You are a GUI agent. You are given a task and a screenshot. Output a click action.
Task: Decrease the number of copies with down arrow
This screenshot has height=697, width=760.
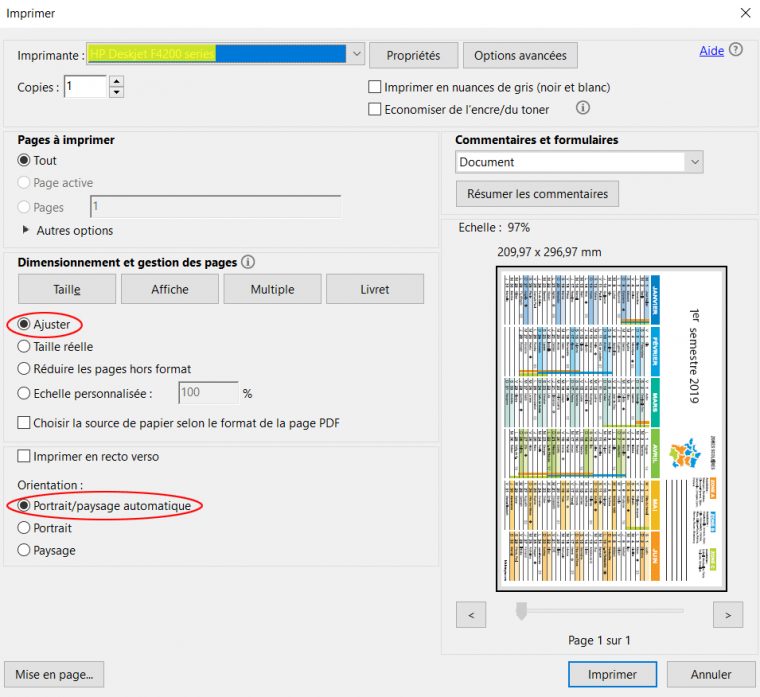coord(116,93)
